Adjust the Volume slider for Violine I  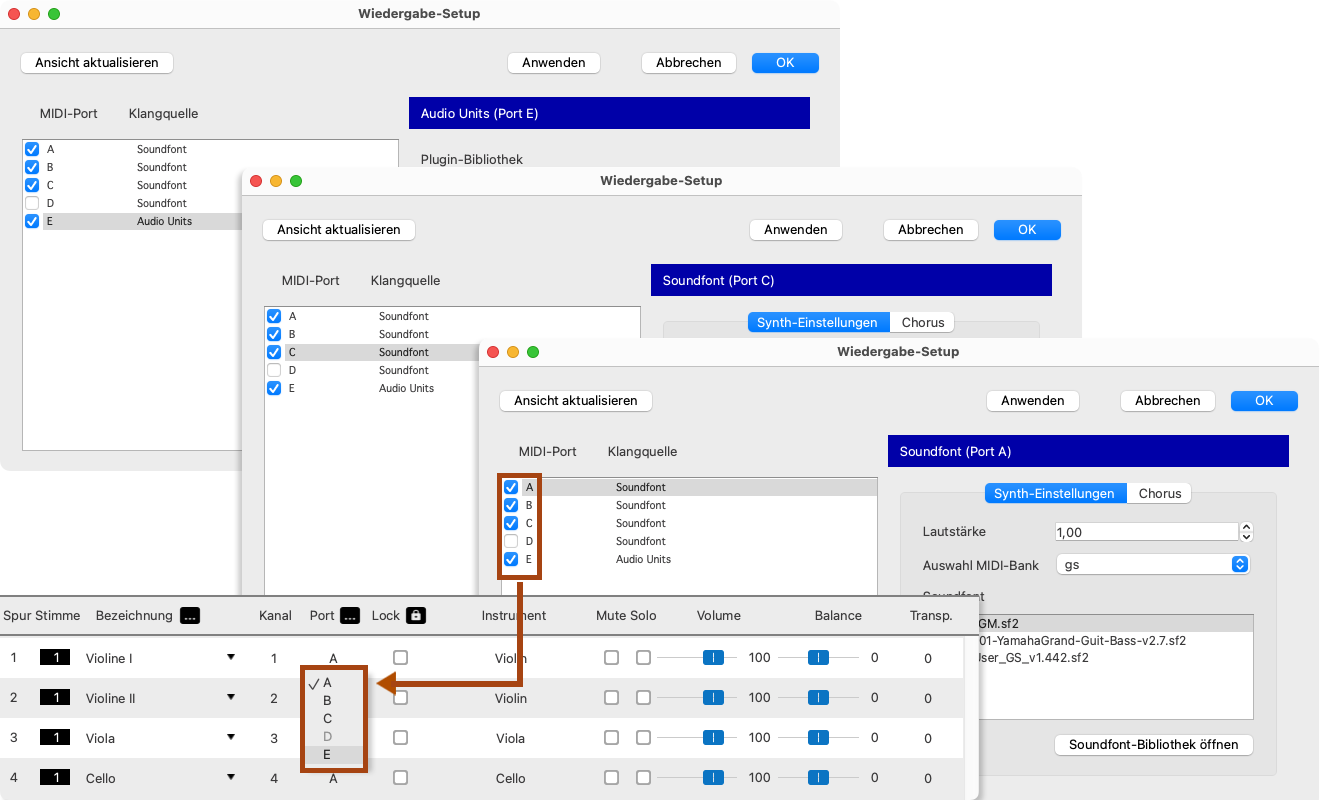(713, 658)
